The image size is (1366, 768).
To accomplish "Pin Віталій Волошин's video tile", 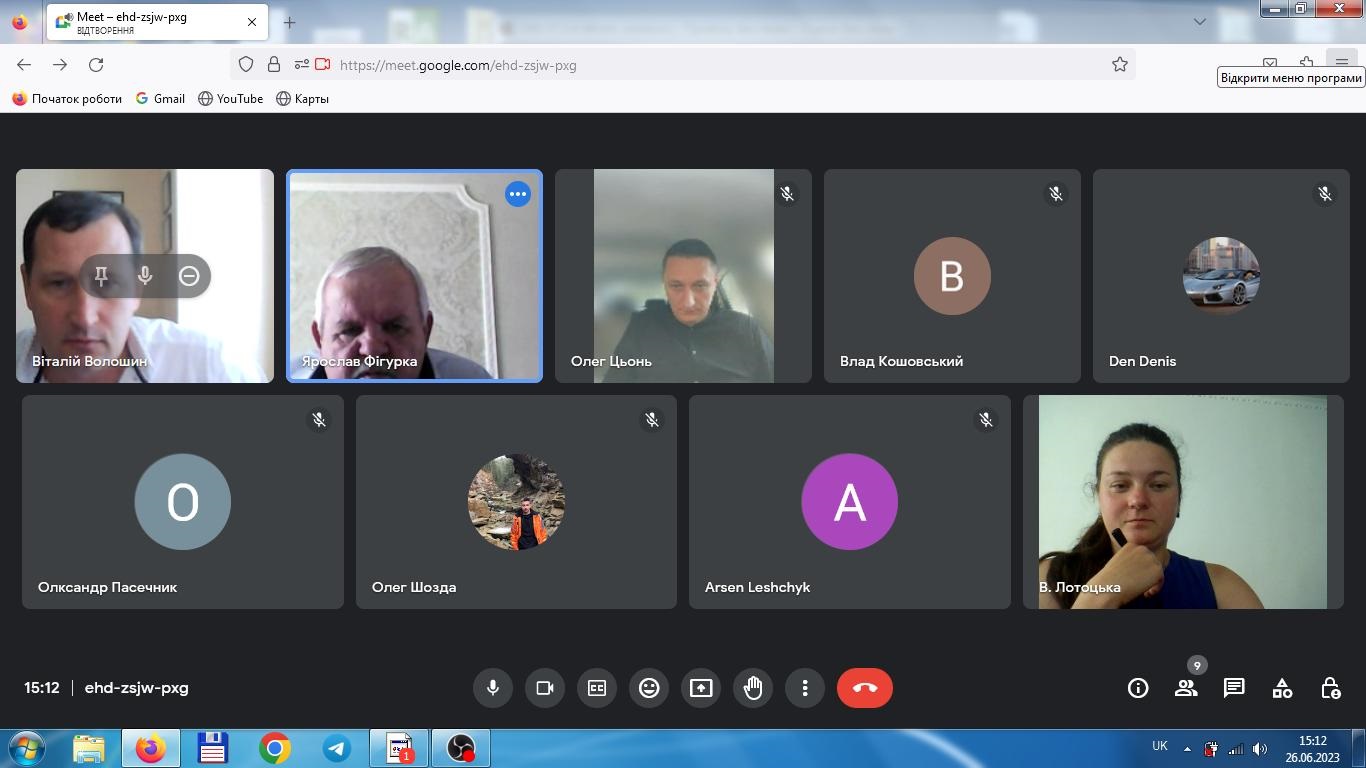I will 101,276.
